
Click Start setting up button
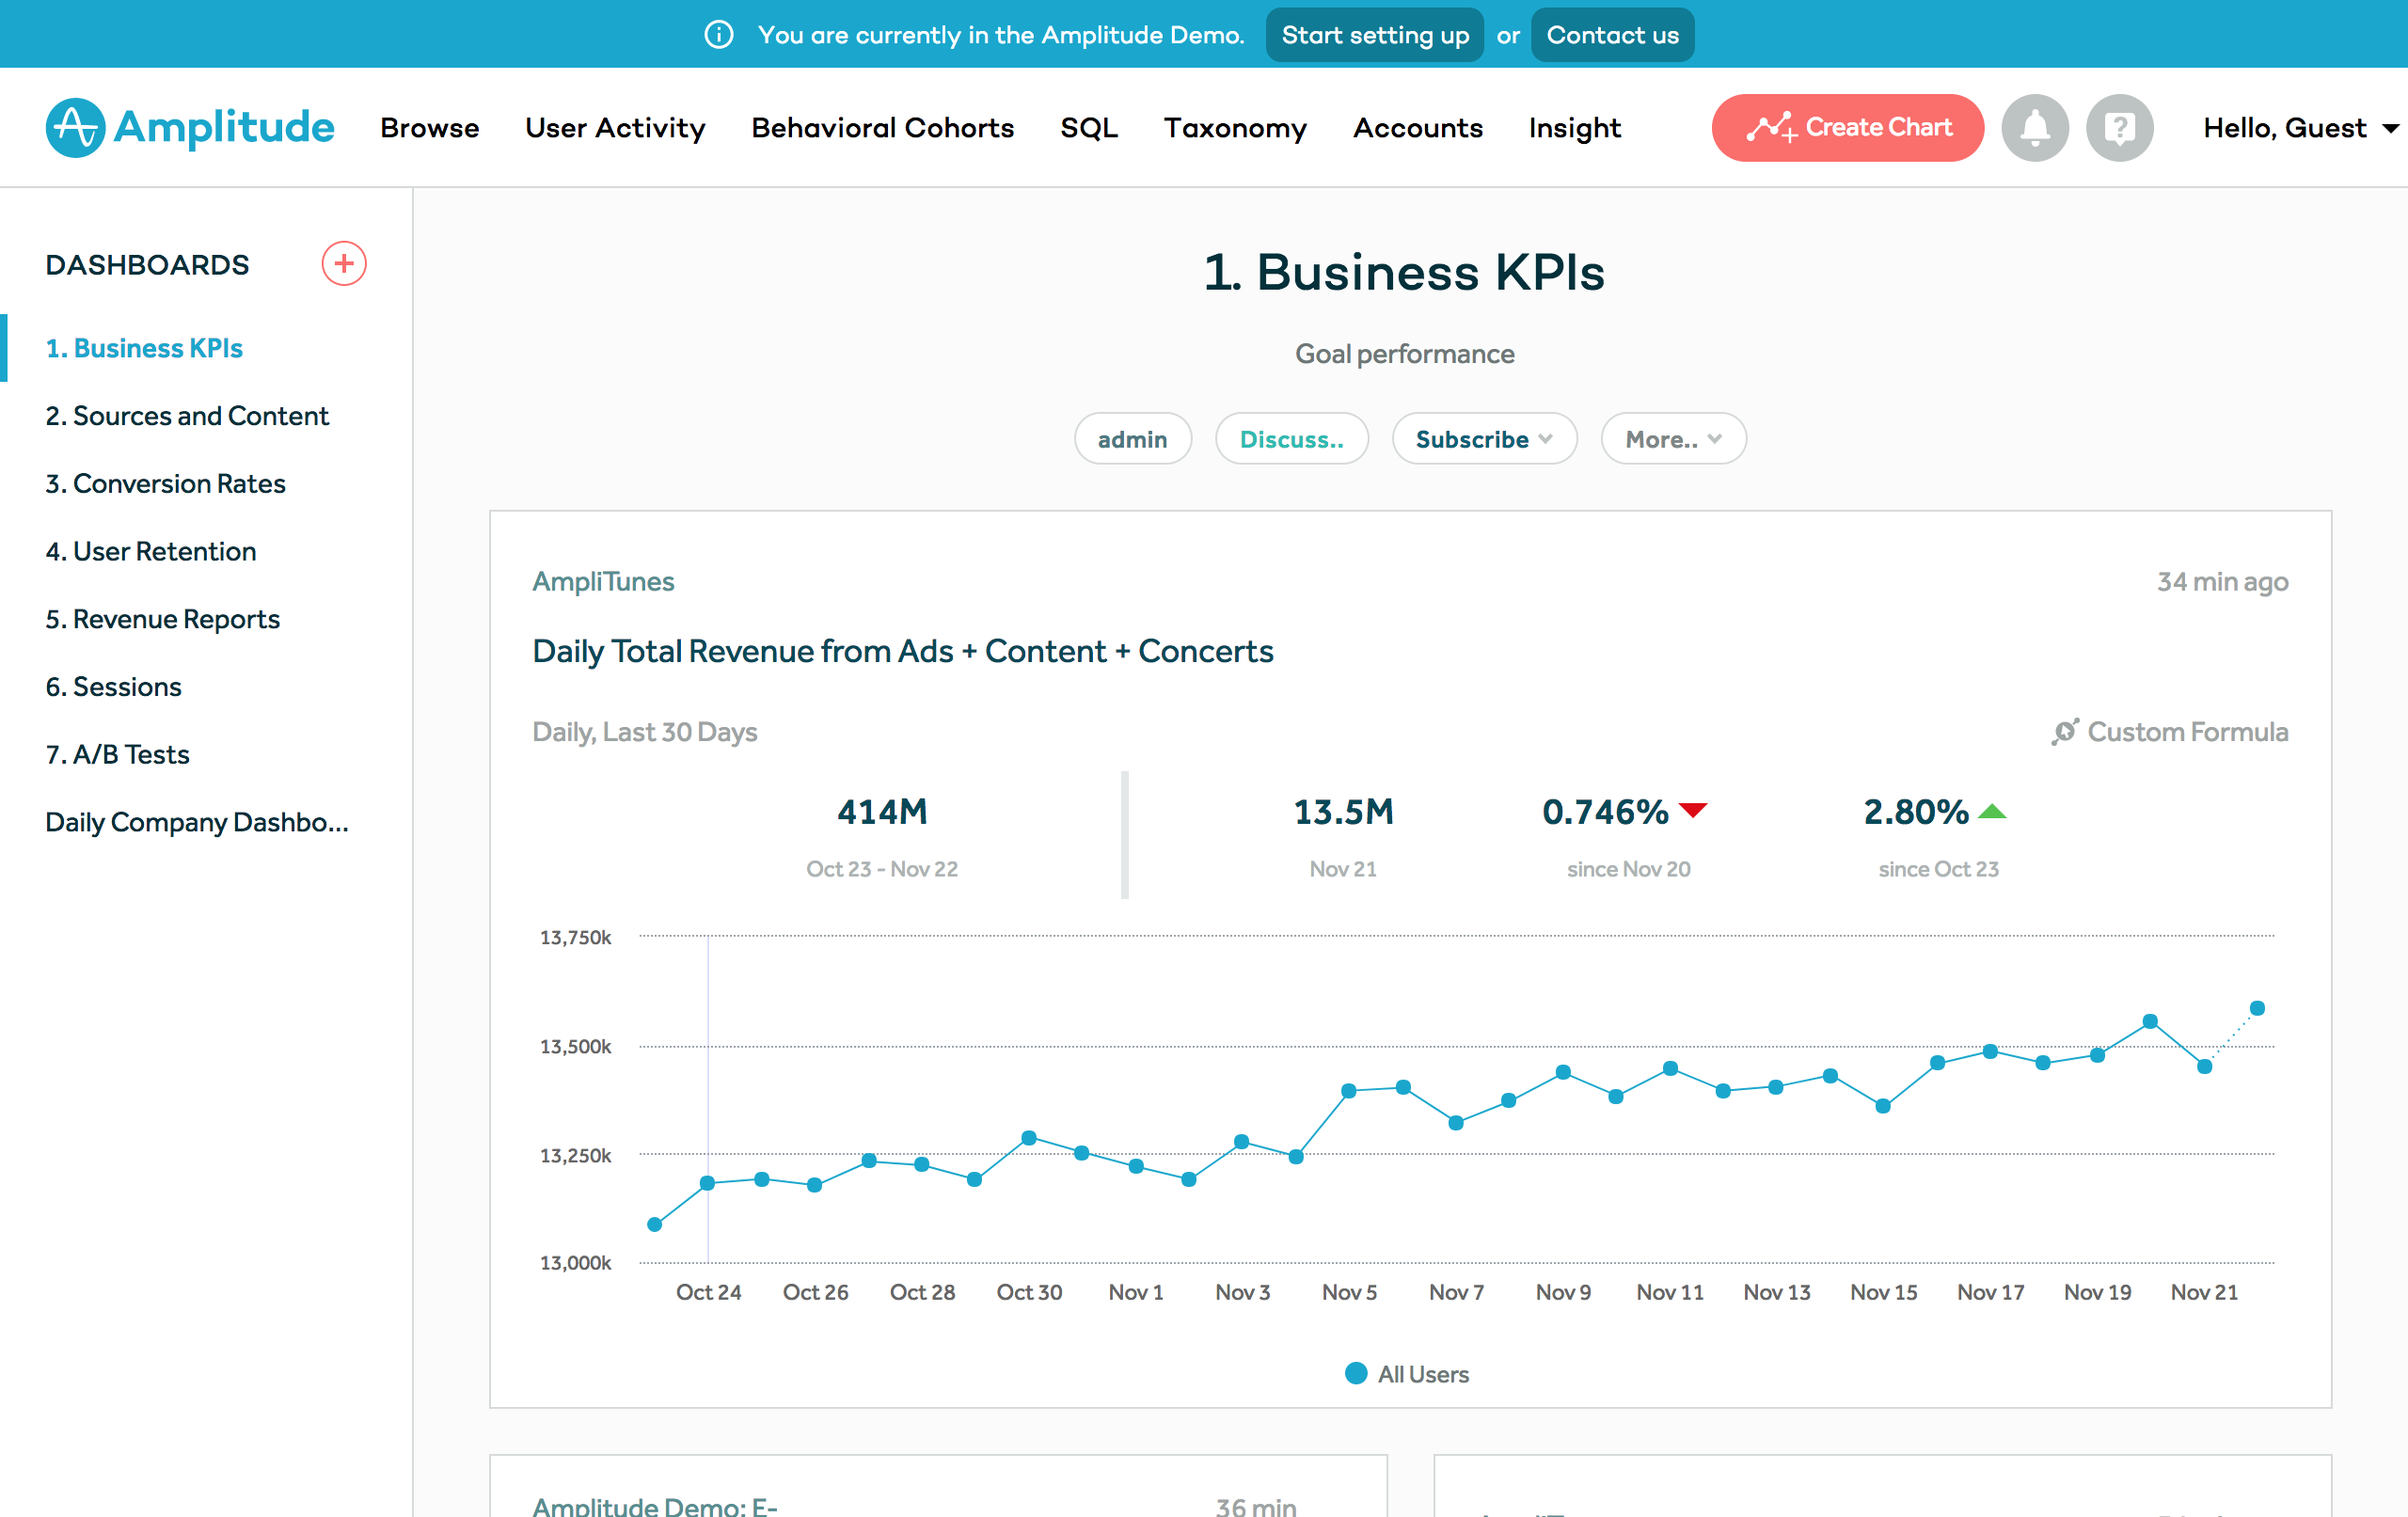(1374, 35)
